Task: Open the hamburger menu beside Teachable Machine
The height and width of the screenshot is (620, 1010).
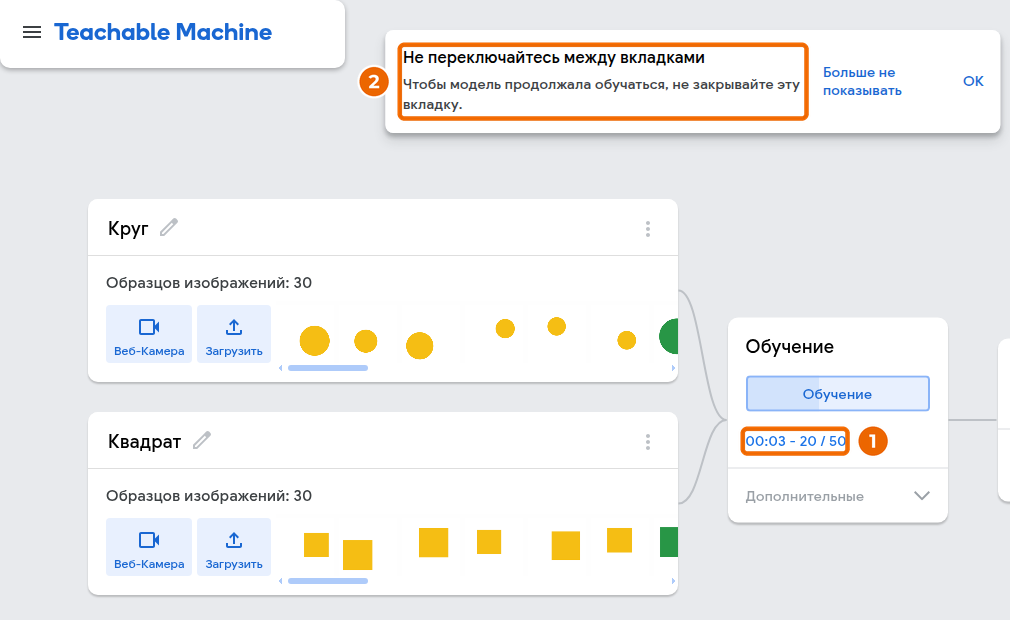Action: click(x=32, y=32)
